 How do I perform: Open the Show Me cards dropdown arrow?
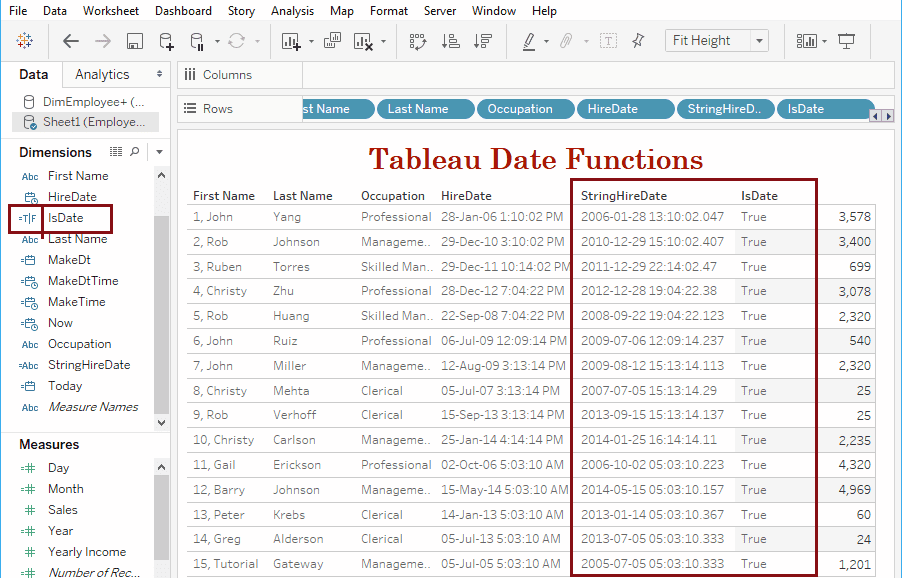coord(824,41)
